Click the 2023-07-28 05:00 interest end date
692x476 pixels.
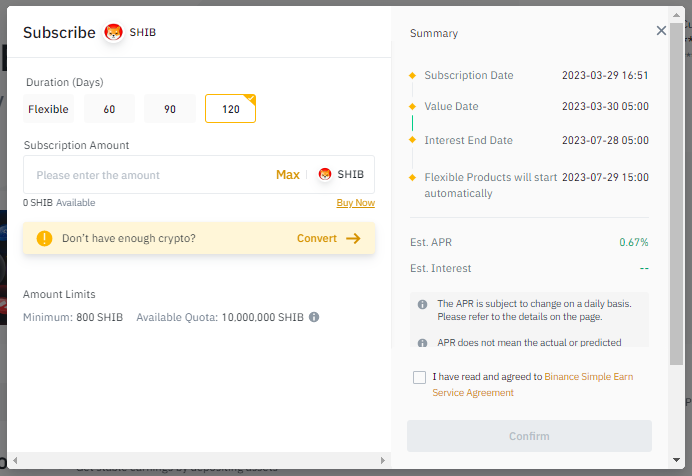(605, 140)
